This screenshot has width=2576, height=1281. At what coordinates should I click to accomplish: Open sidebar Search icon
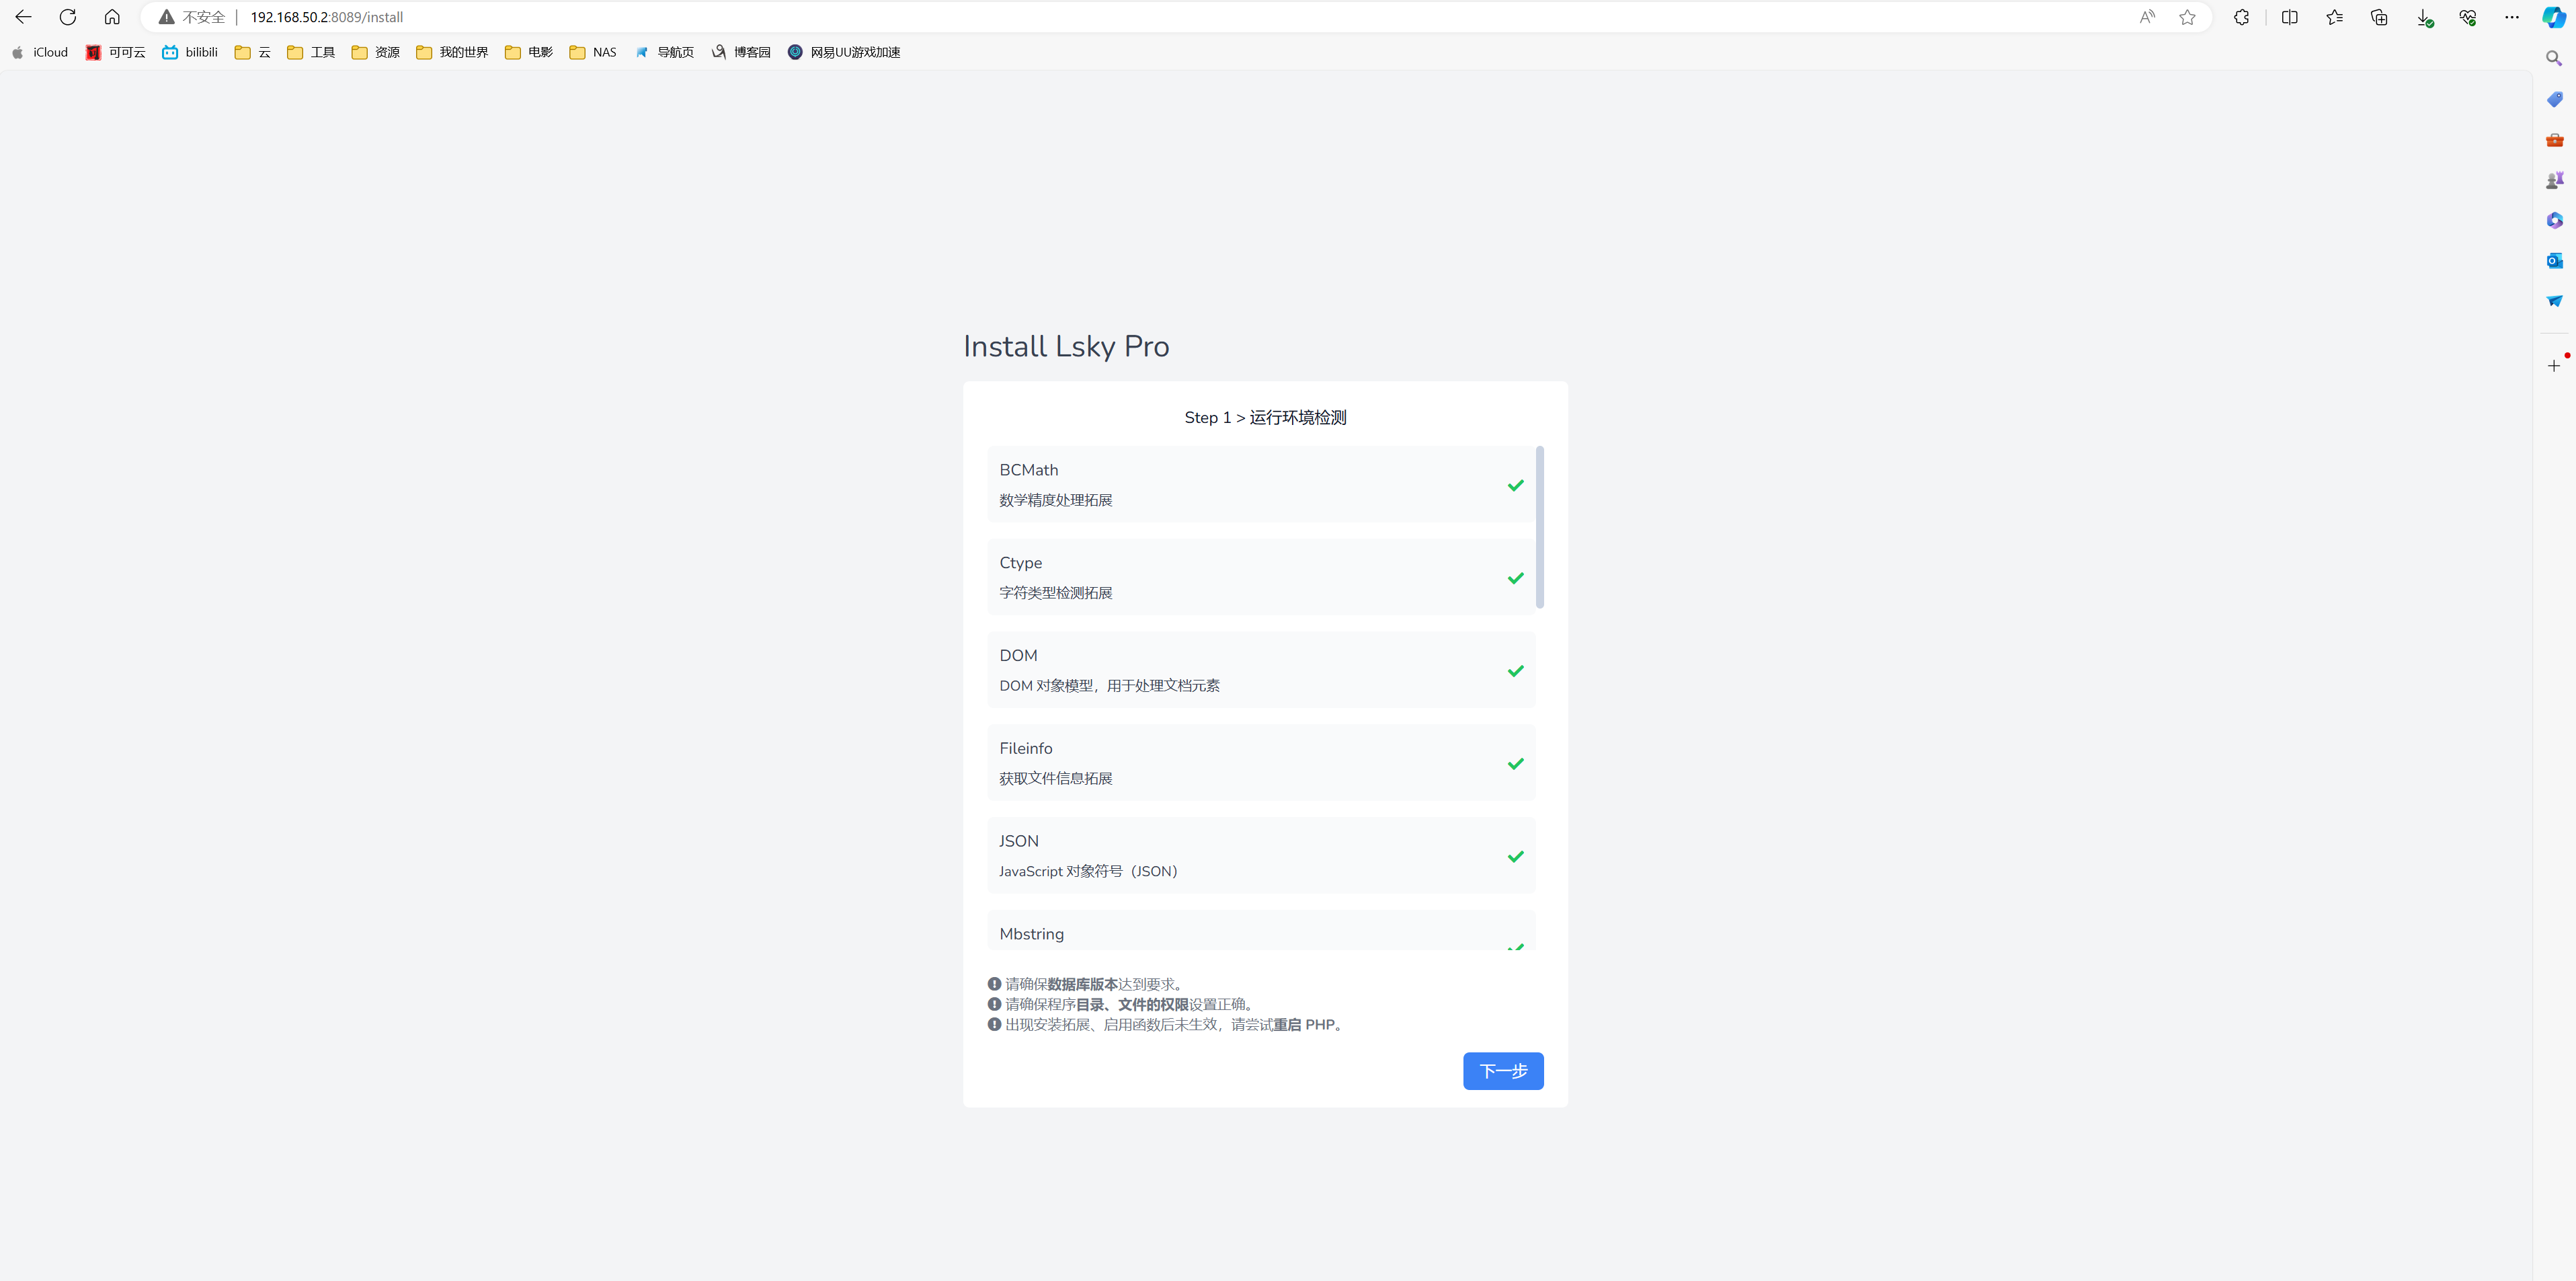tap(2554, 59)
